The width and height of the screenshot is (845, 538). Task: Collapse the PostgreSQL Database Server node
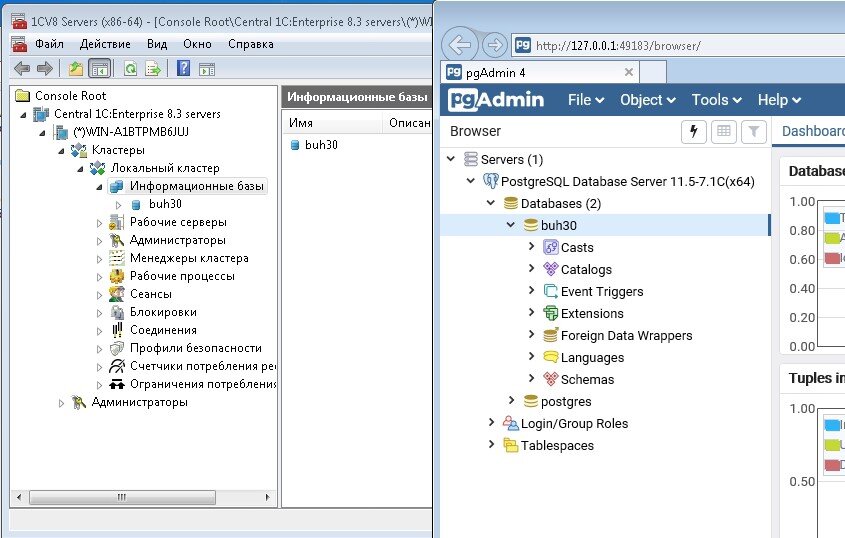tap(470, 181)
